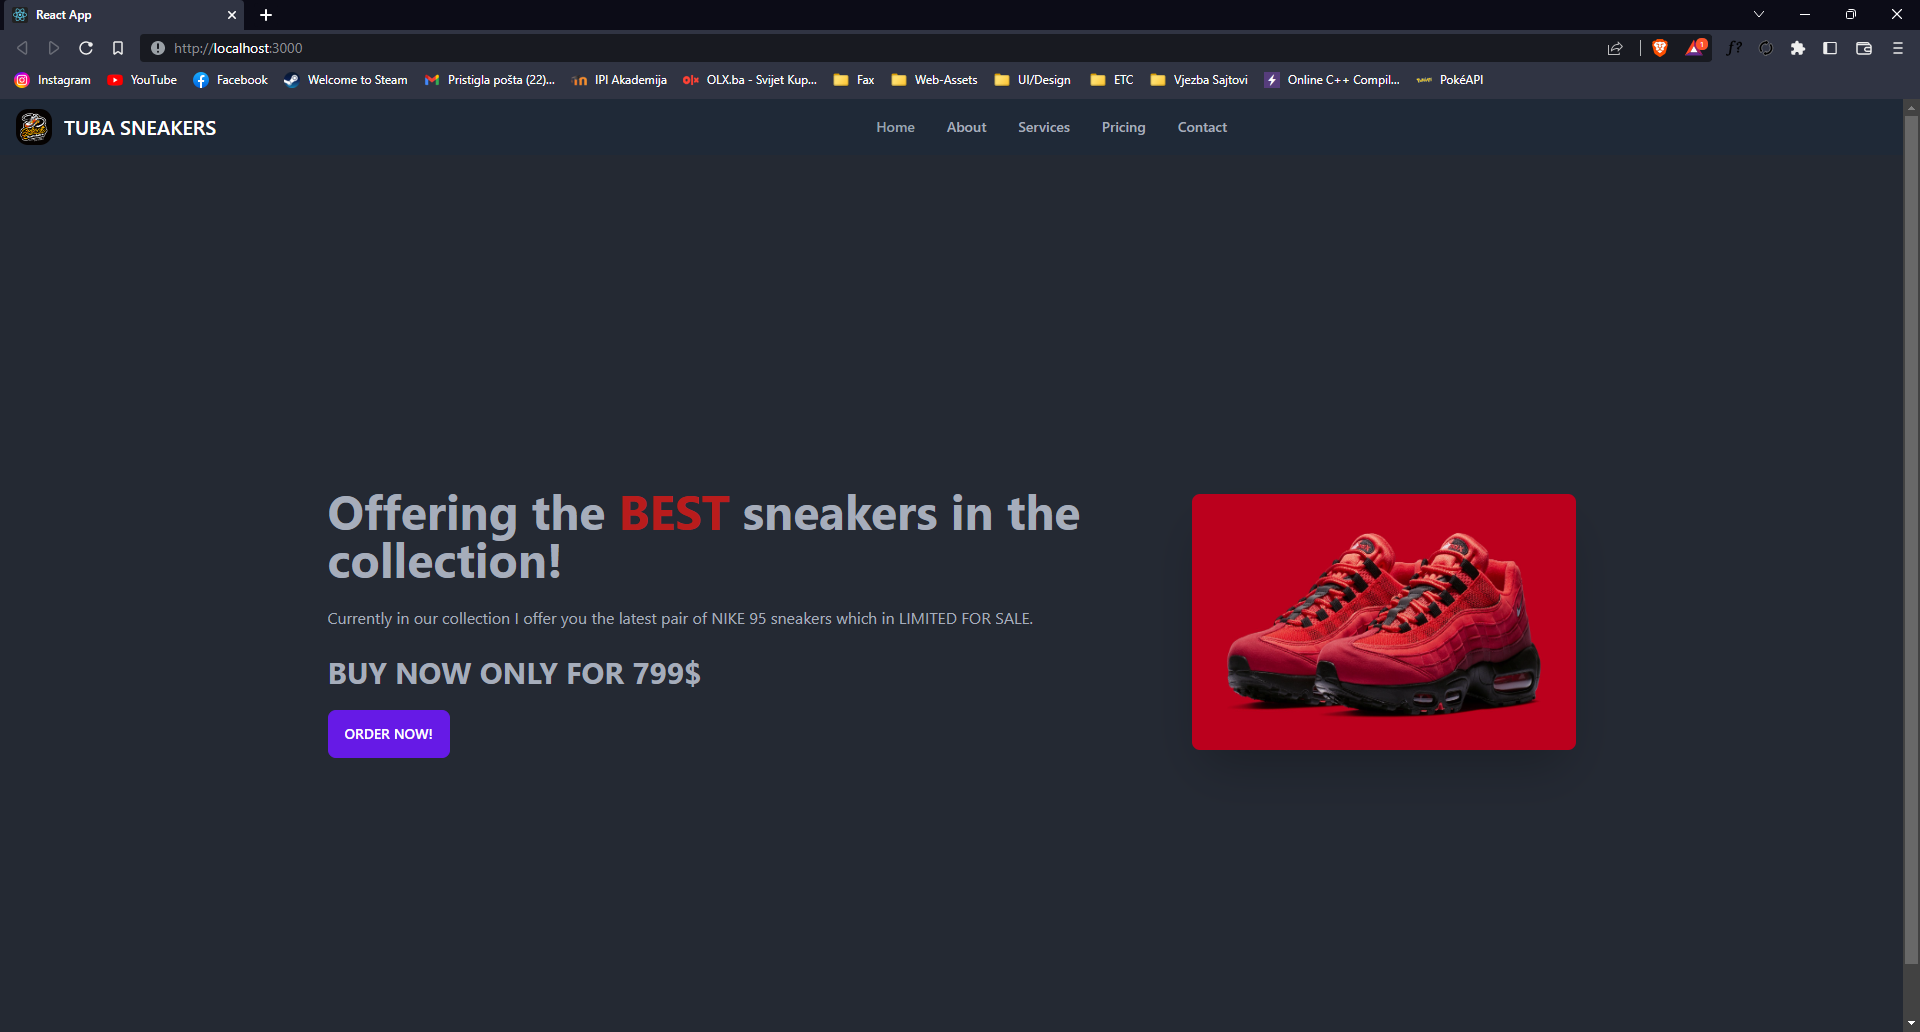Select the Services nav item
1920x1032 pixels.
pyautogui.click(x=1044, y=127)
